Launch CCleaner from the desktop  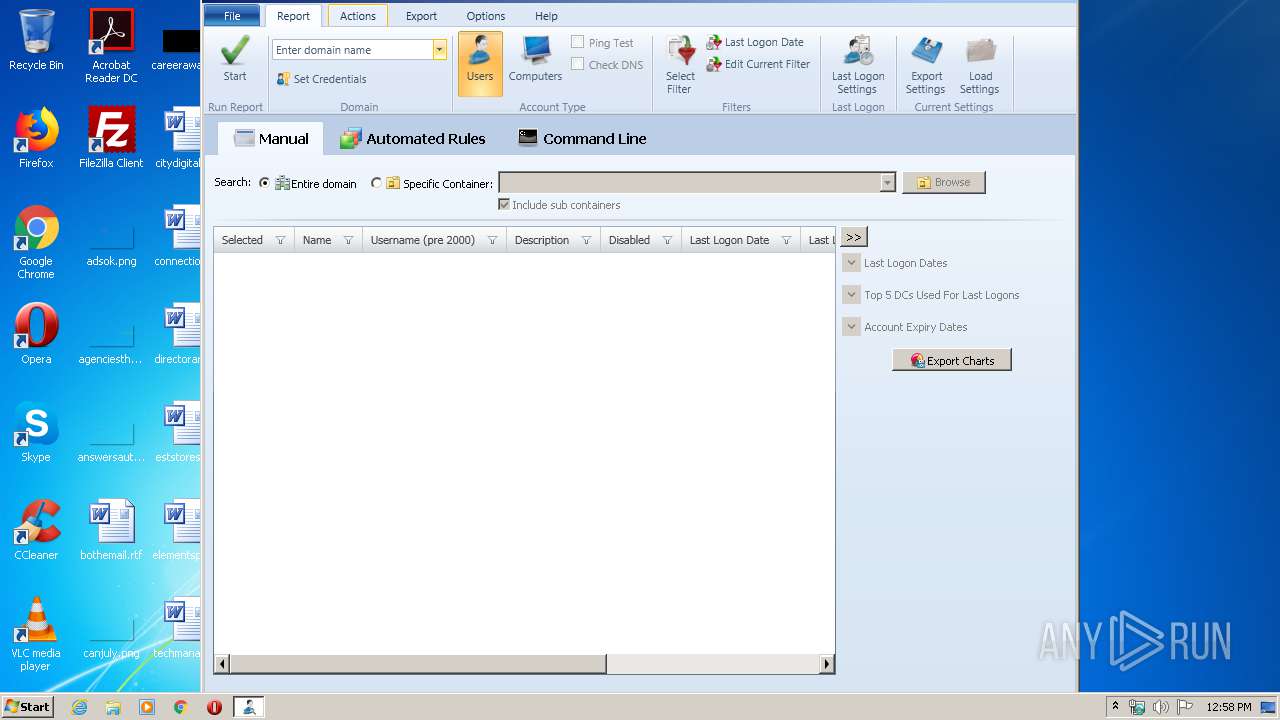[36, 530]
